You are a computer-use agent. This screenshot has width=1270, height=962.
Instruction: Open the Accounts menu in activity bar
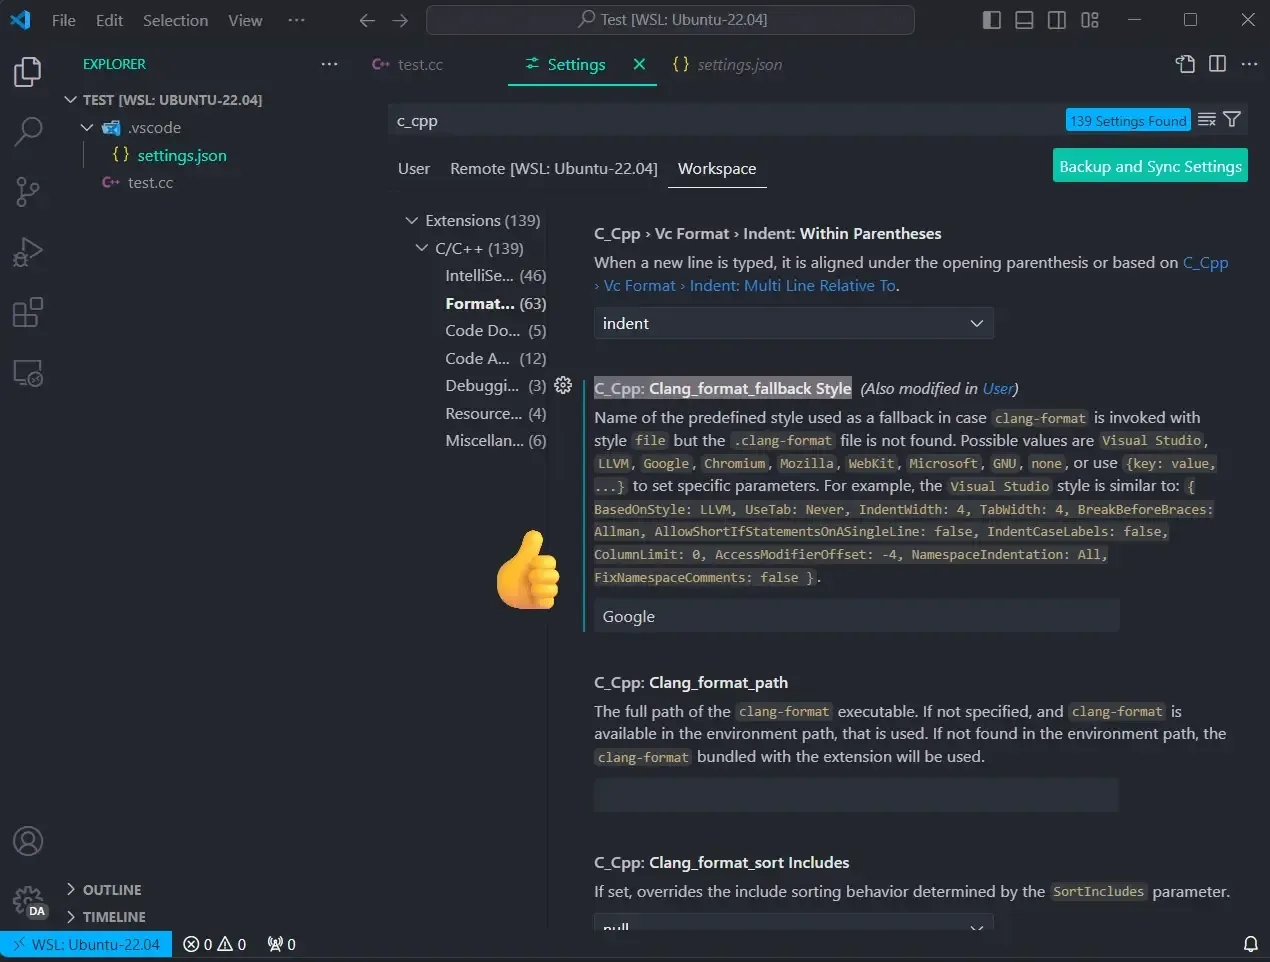point(28,841)
